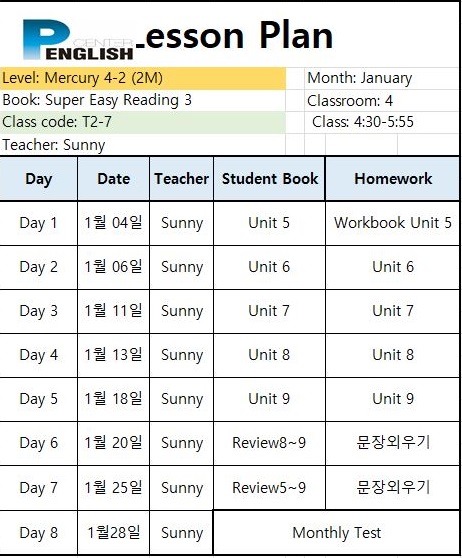Viewport: 462px width, 558px height.
Task: Select the Day 3 row label
Action: (38, 311)
